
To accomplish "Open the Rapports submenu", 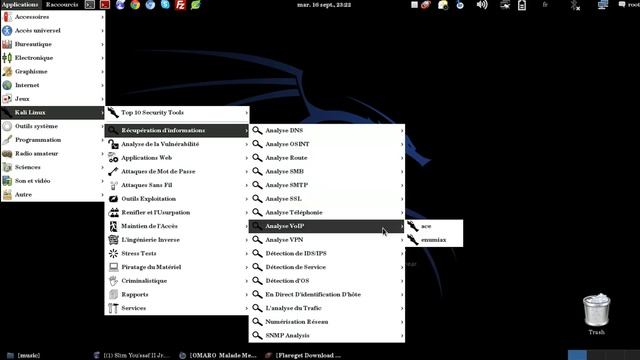I will 177,295.
